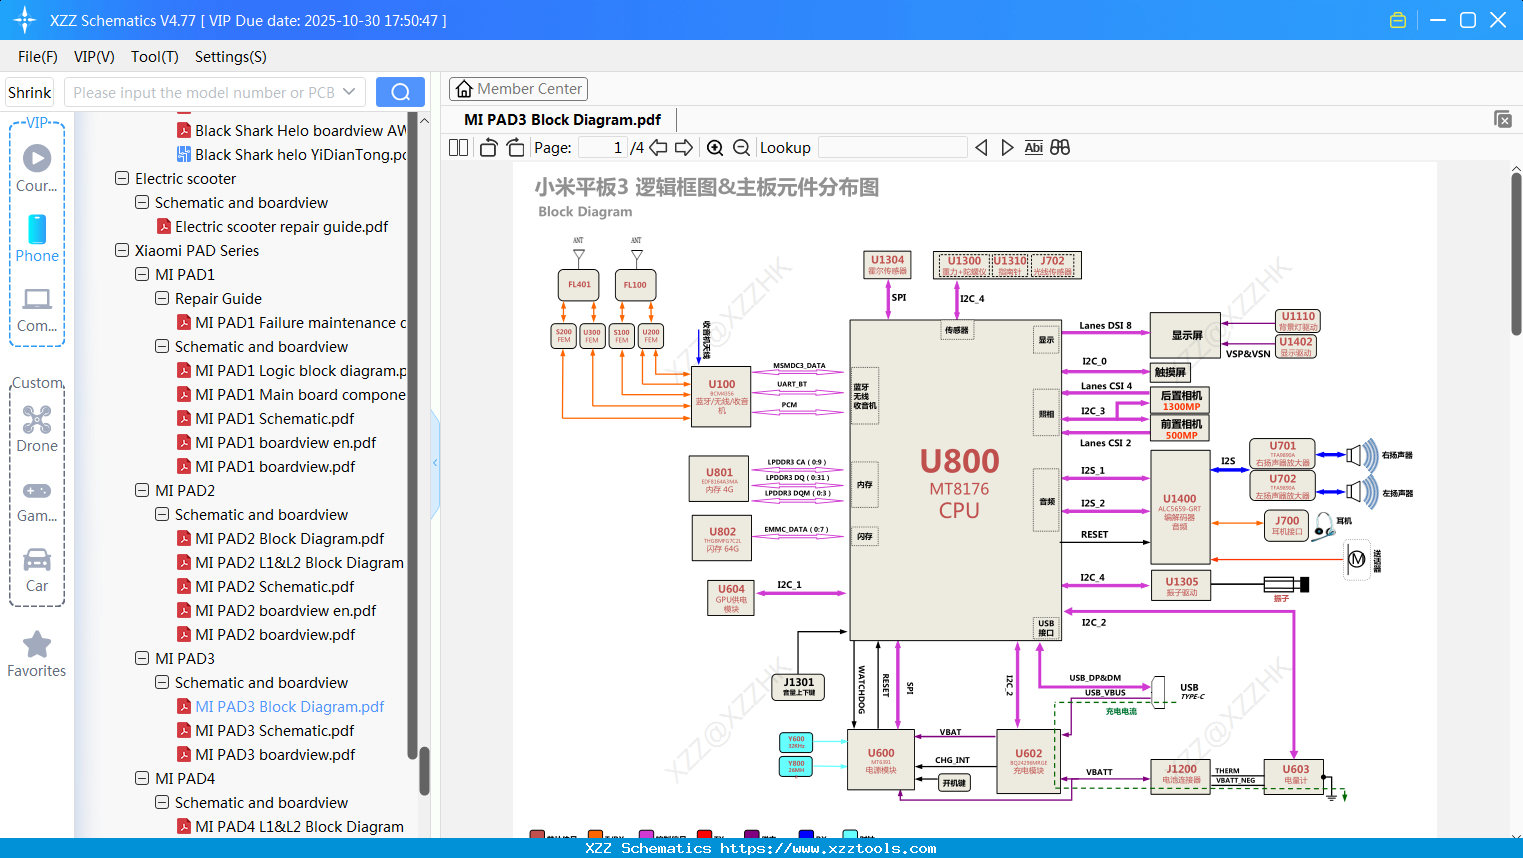The height and width of the screenshot is (858, 1523).
Task: Click the Shrink button to collapse sidebar
Action: 29,91
